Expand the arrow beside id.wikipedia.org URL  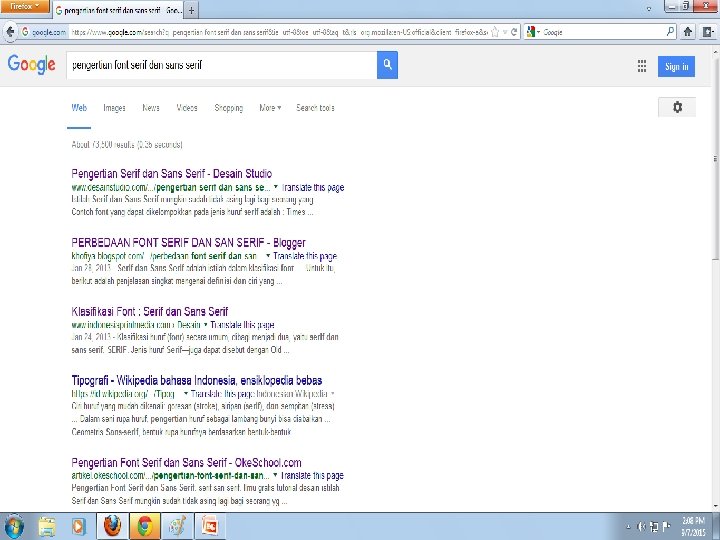(x=186, y=393)
